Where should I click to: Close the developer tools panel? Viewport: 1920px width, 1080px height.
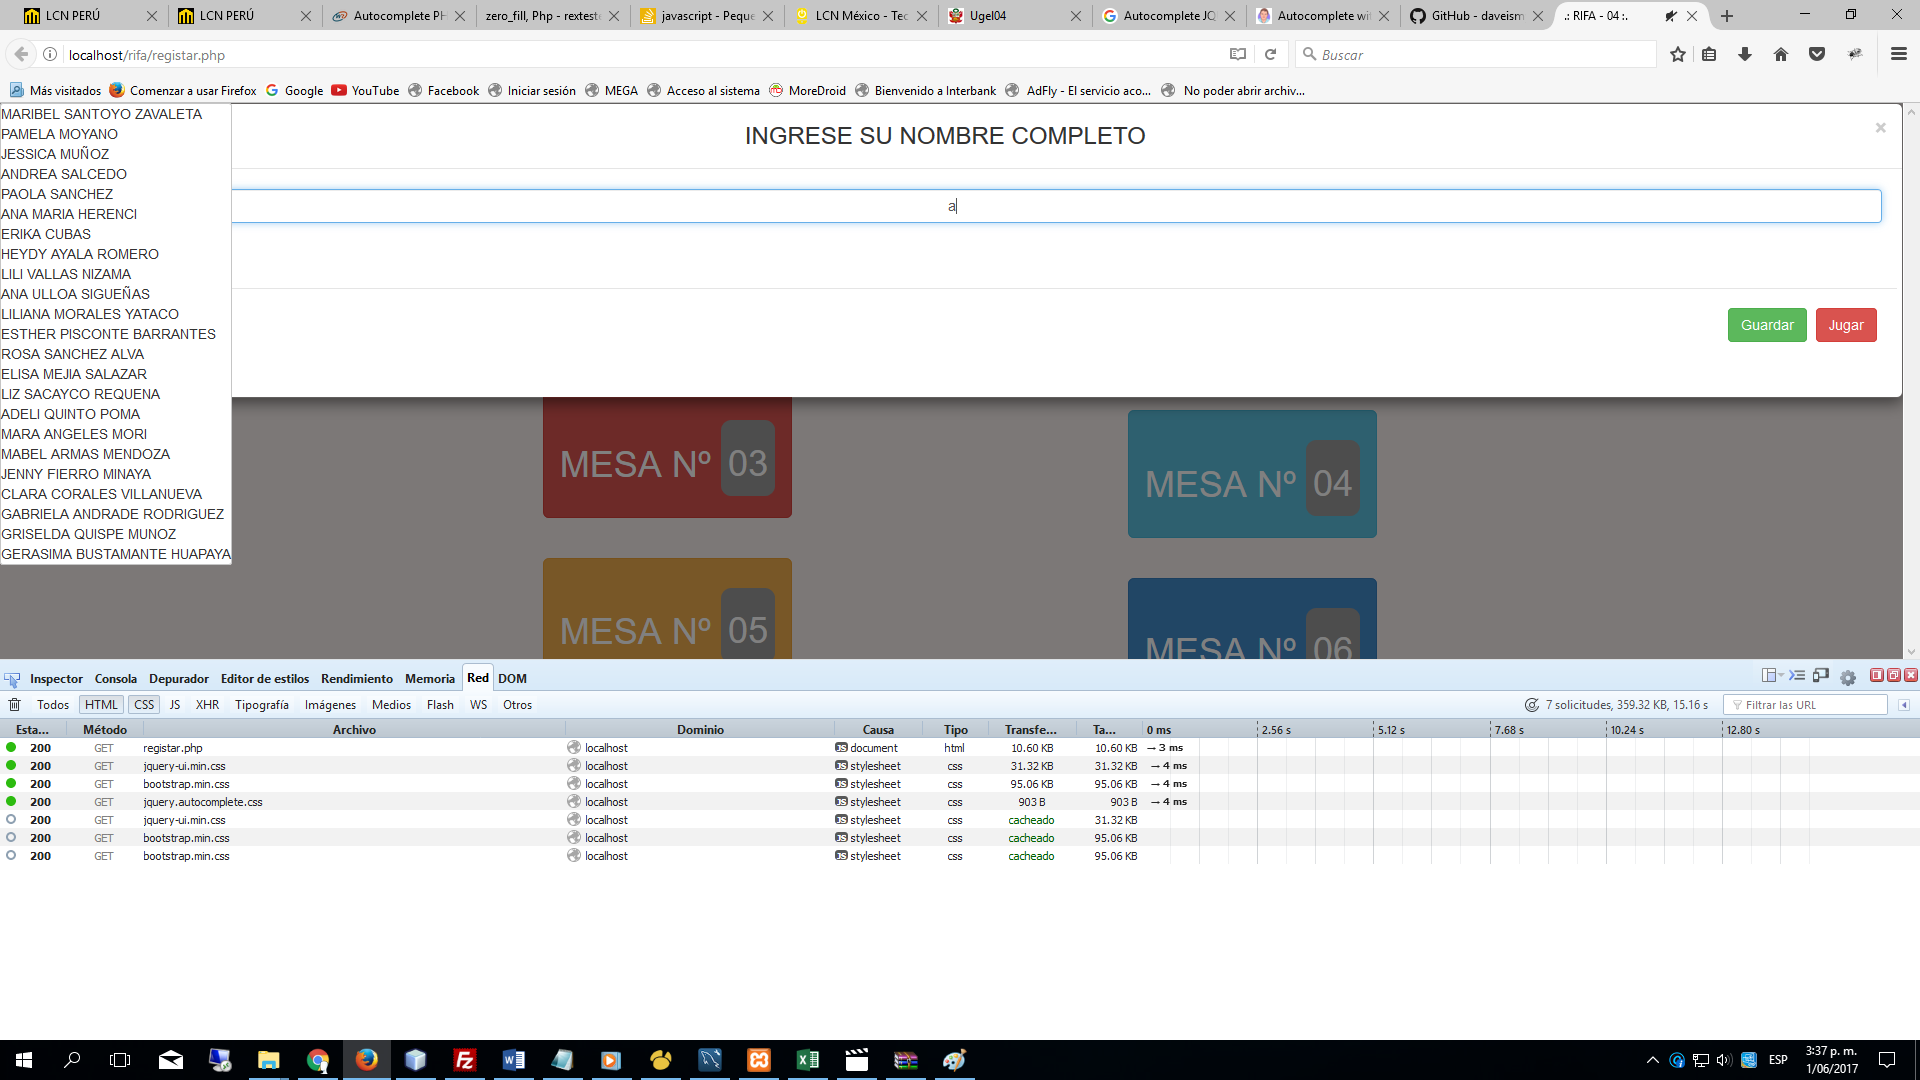(1911, 675)
